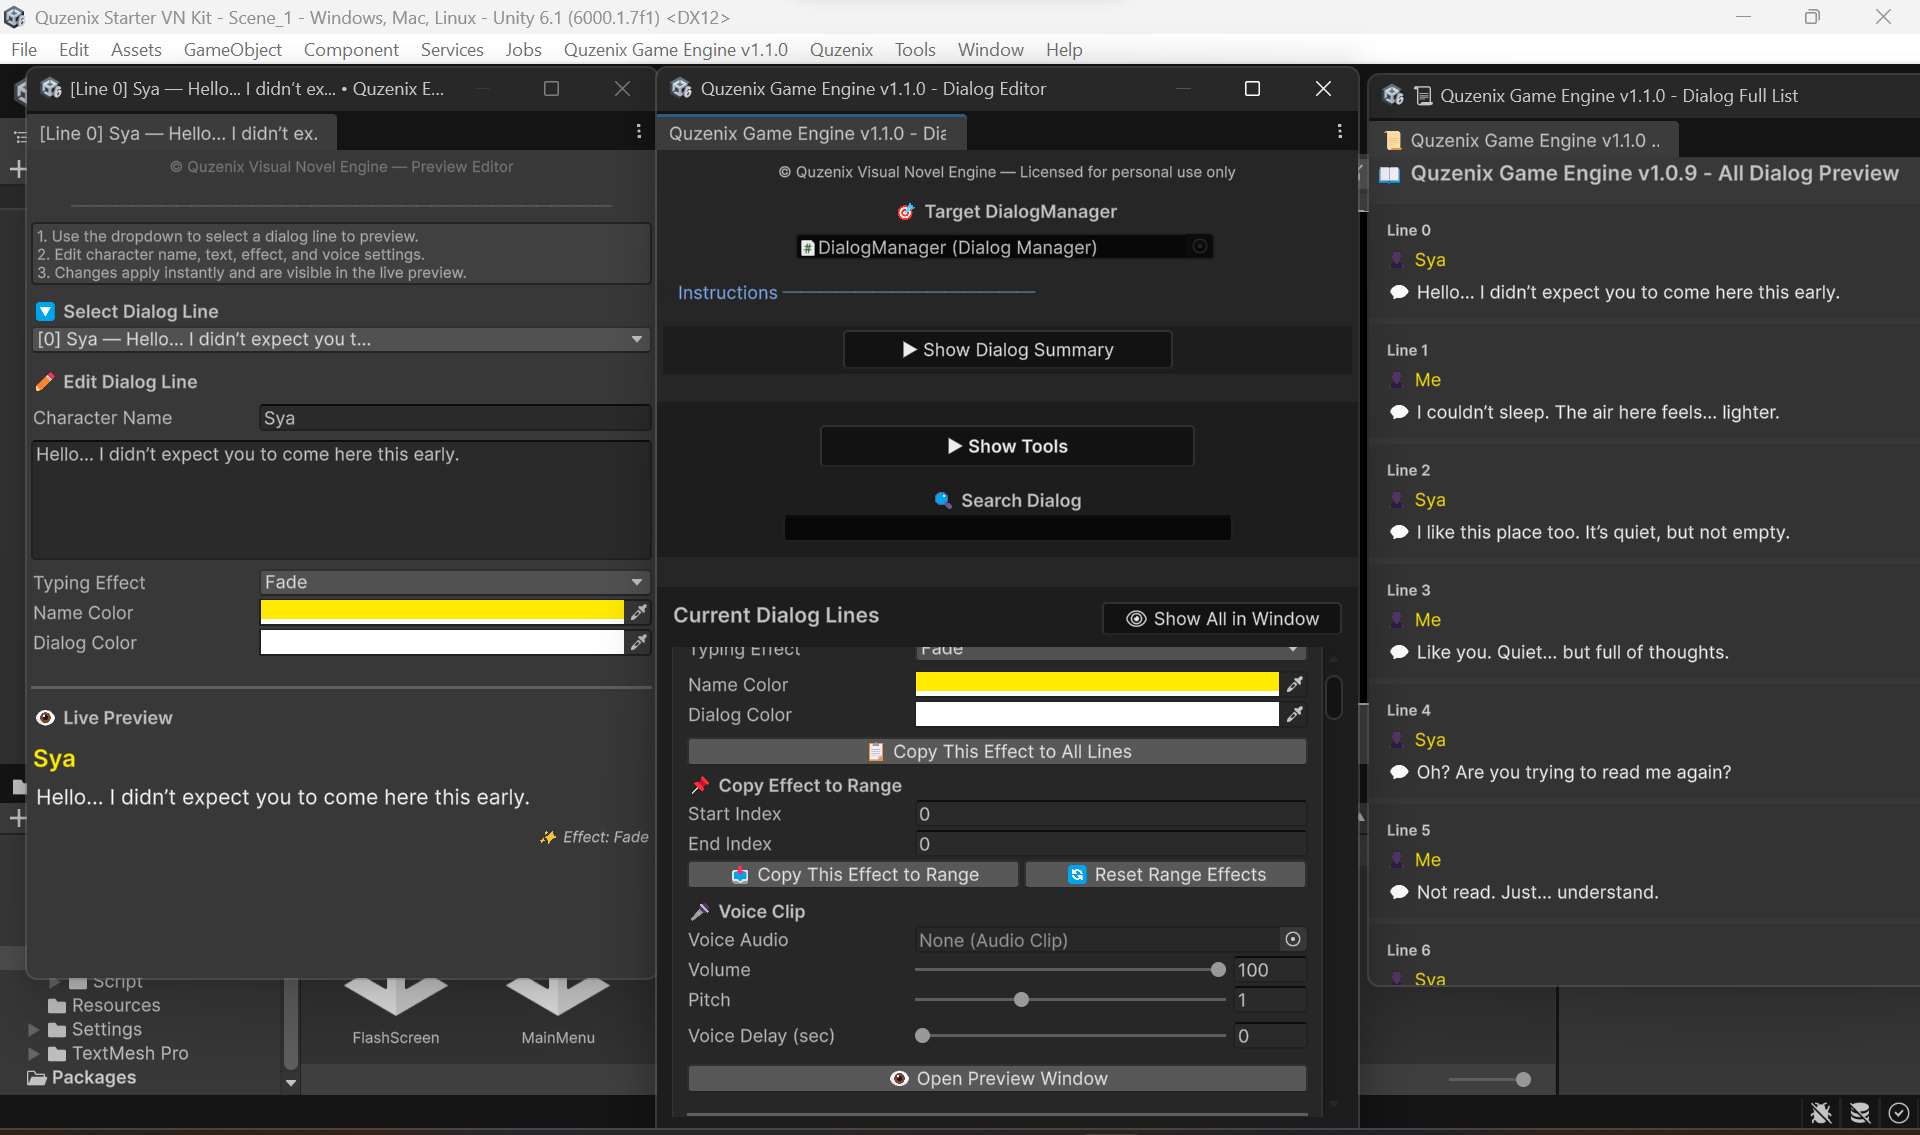Expand the Settings folder arrow
This screenshot has height=1135, width=1920.
[x=34, y=1029]
